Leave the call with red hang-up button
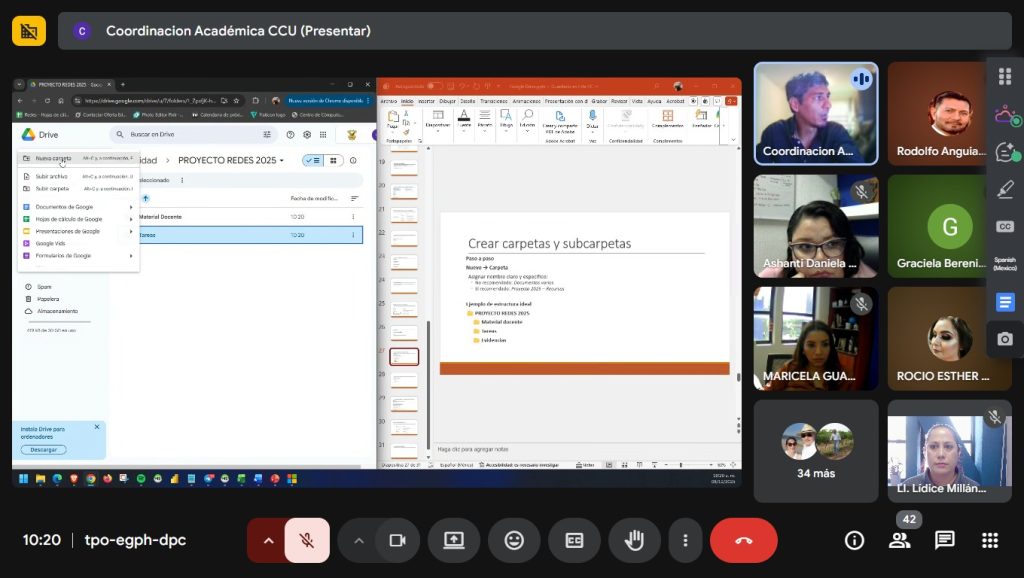The height and width of the screenshot is (578, 1024). pos(743,540)
